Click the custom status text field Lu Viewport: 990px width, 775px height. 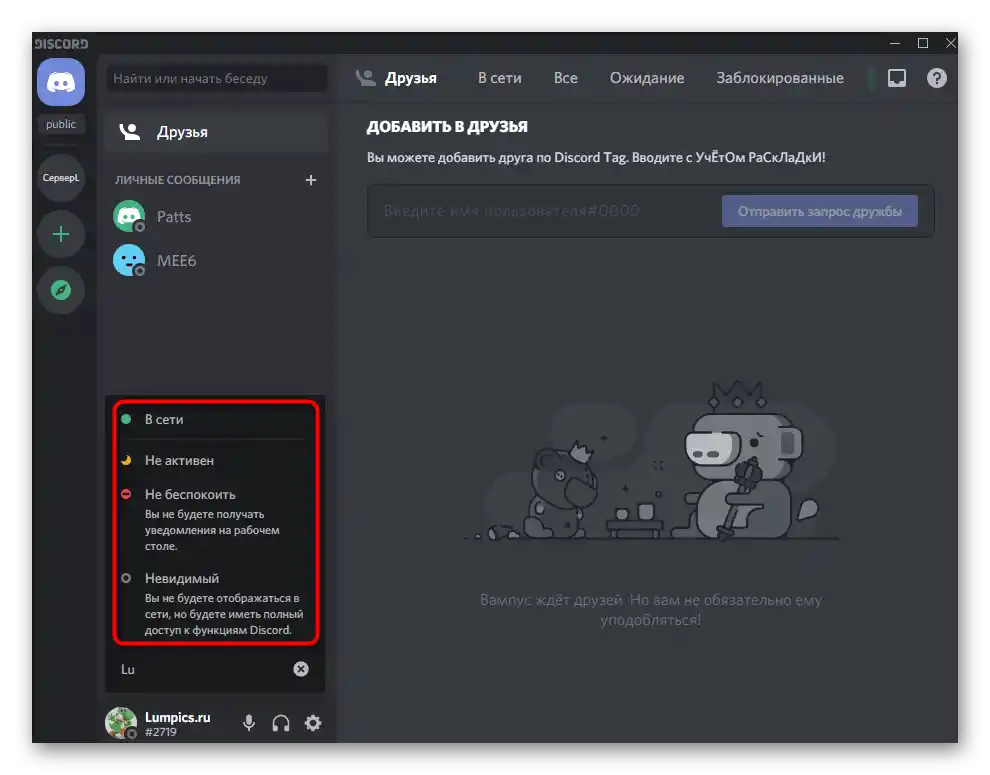pos(202,669)
